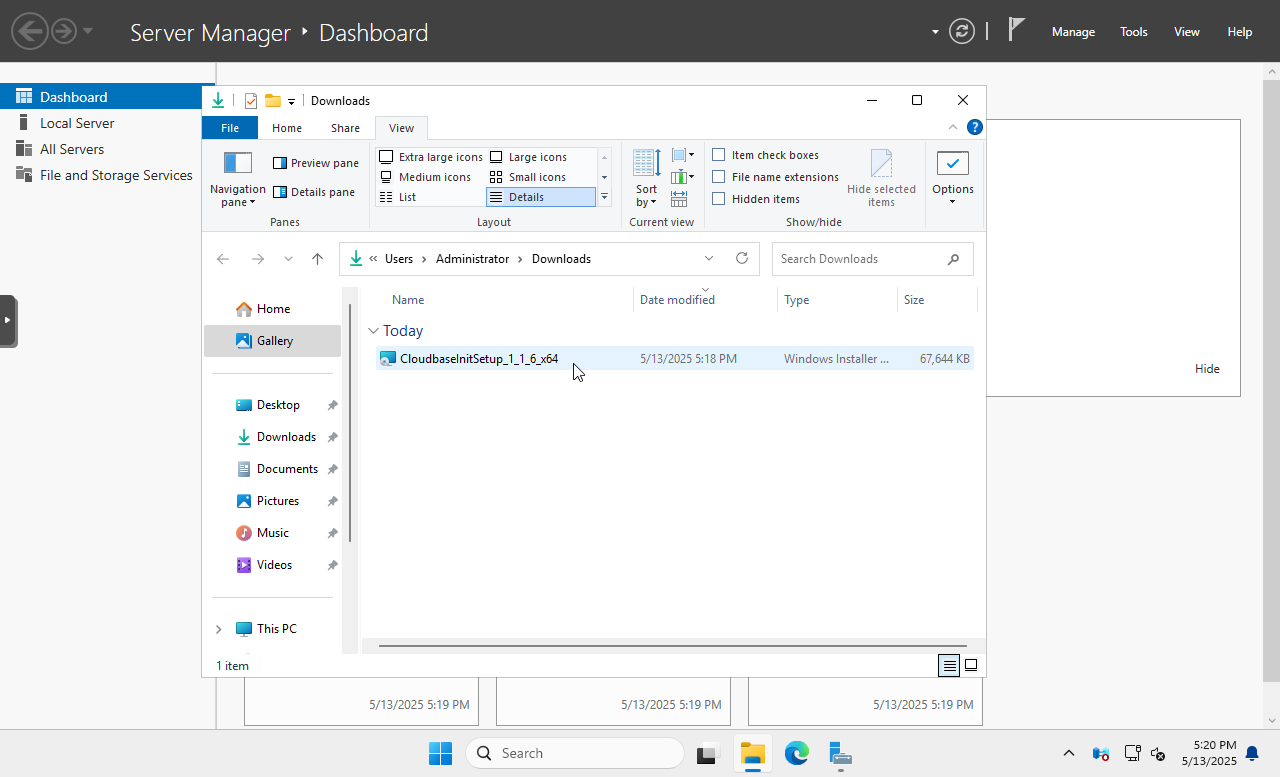The width and height of the screenshot is (1280, 777).
Task: Open Microsoft Edge from the taskbar
Action: coord(796,753)
